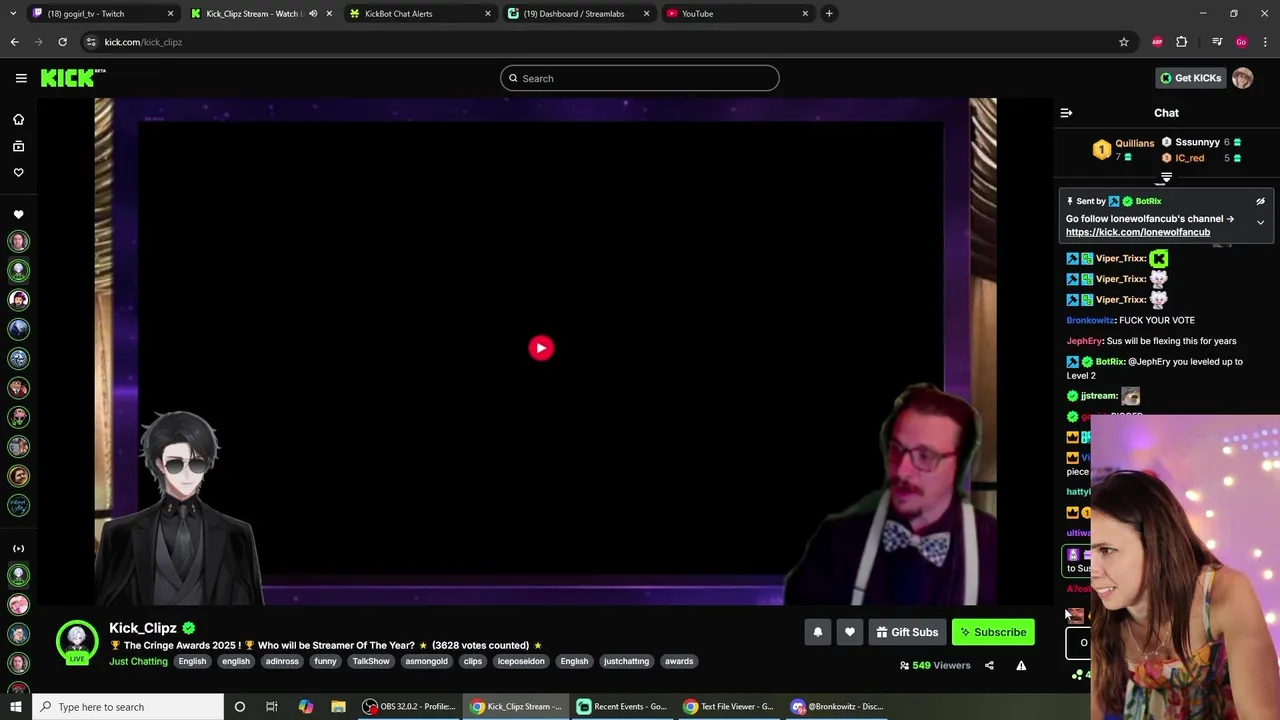The image size is (1280, 720).
Task: Open Bronkowitz Discord from taskbar
Action: (x=836, y=707)
